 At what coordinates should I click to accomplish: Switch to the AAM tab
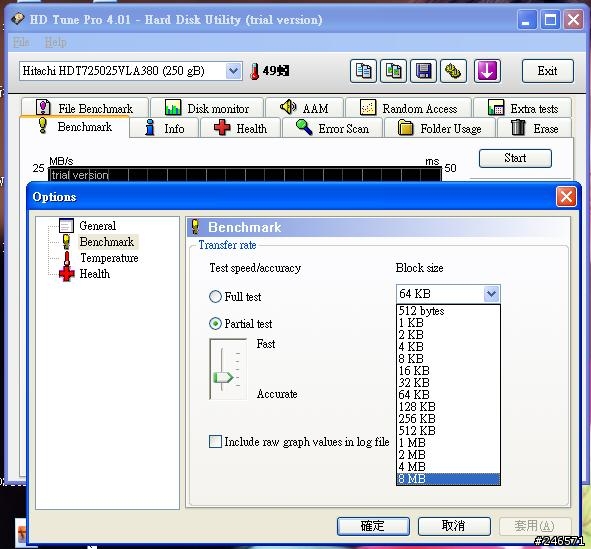pyautogui.click(x=304, y=108)
